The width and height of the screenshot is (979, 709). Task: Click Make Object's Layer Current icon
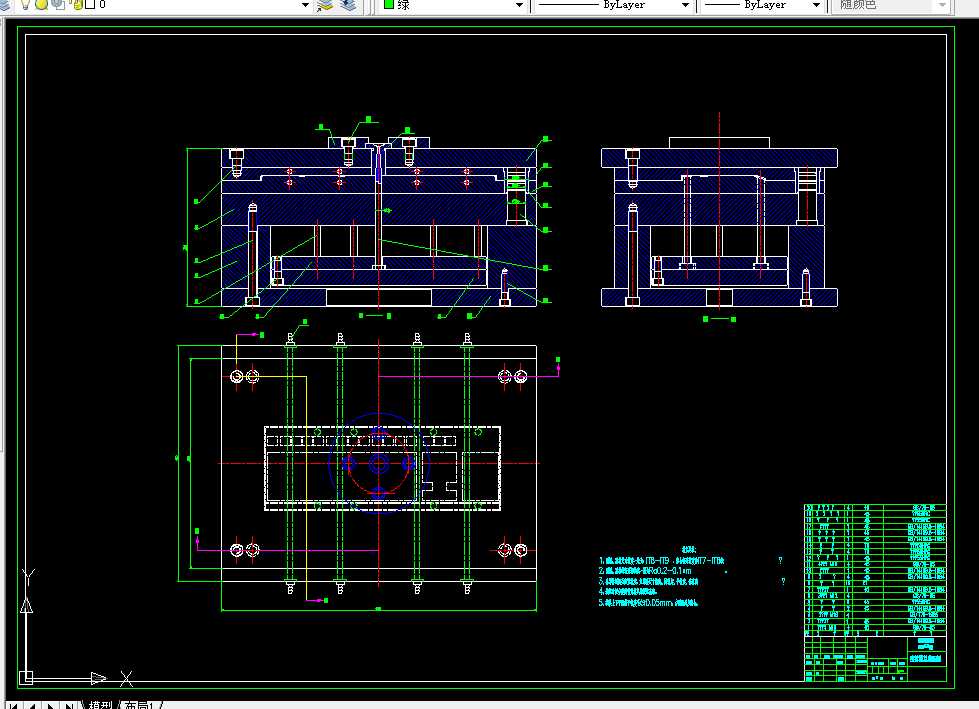tap(325, 5)
